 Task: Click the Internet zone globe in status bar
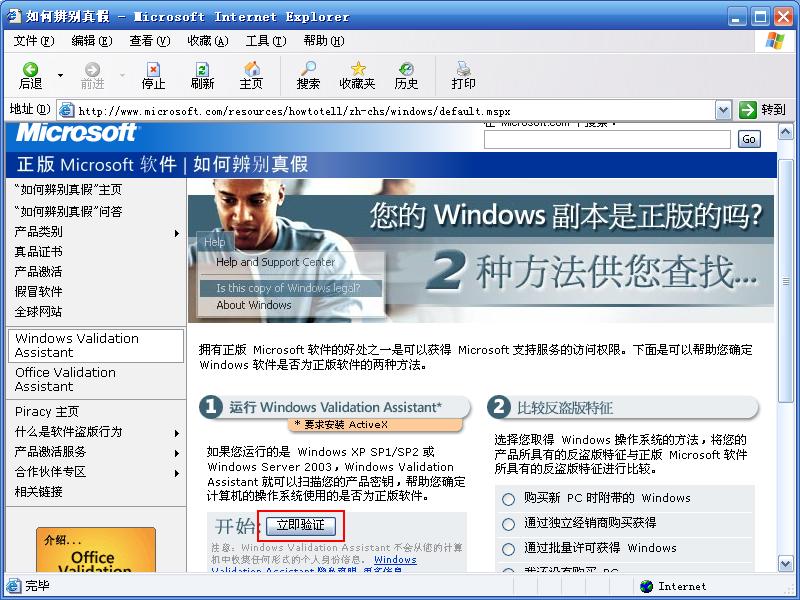[646, 586]
